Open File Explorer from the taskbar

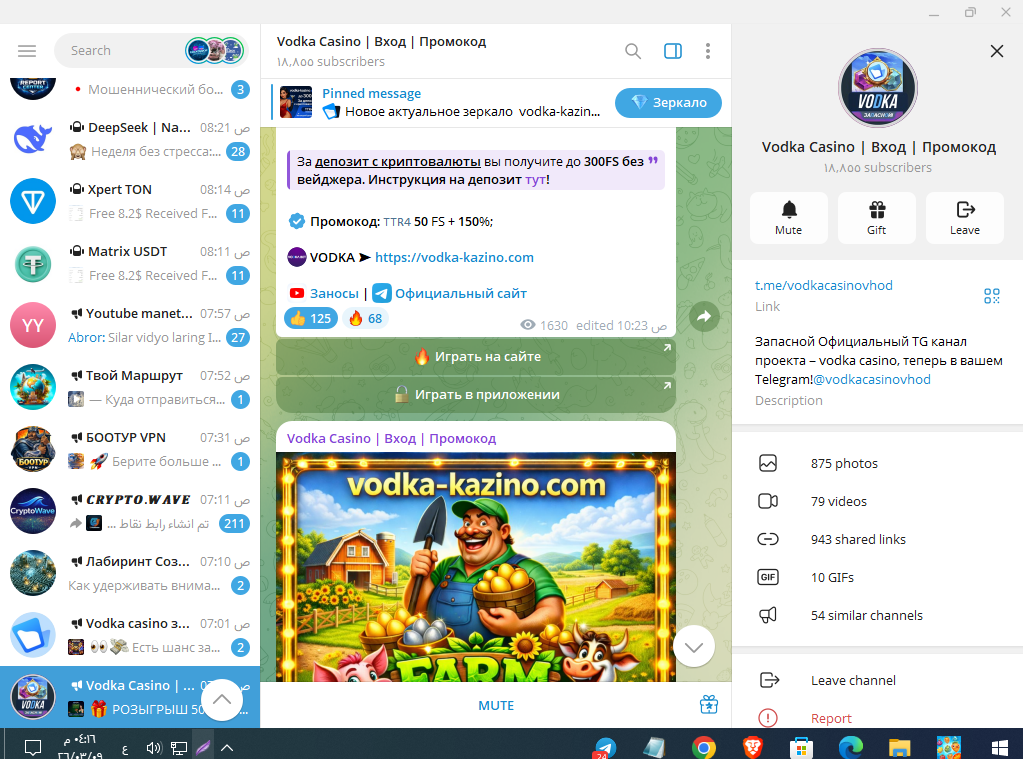pos(899,747)
